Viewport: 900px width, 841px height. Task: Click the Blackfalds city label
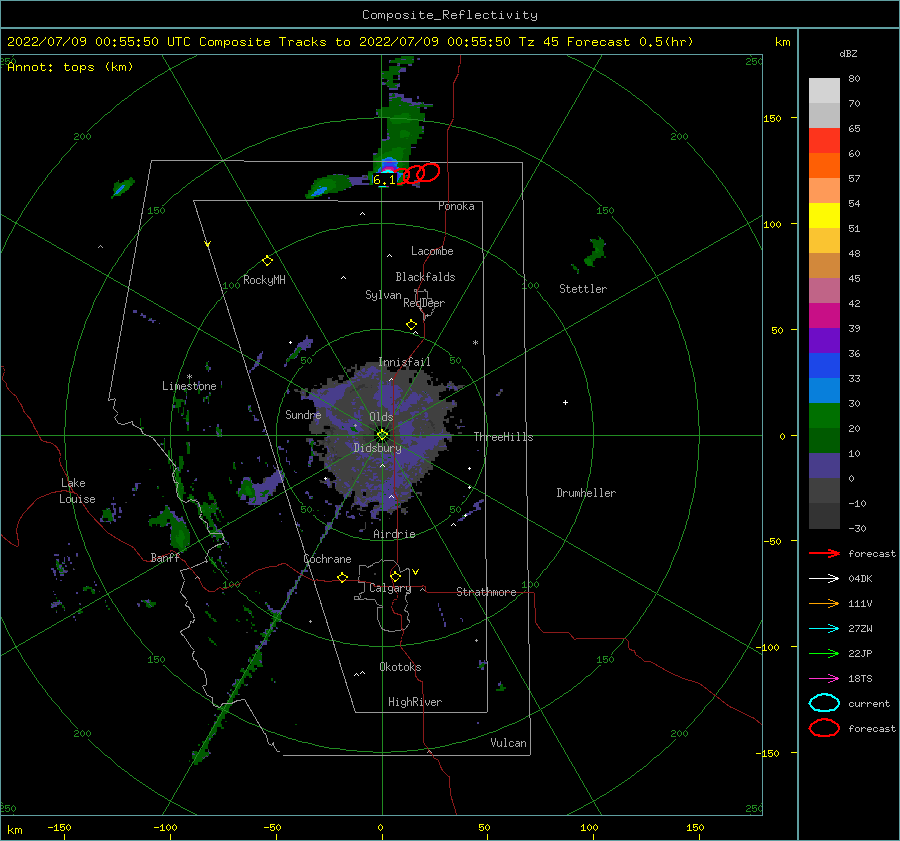425,277
